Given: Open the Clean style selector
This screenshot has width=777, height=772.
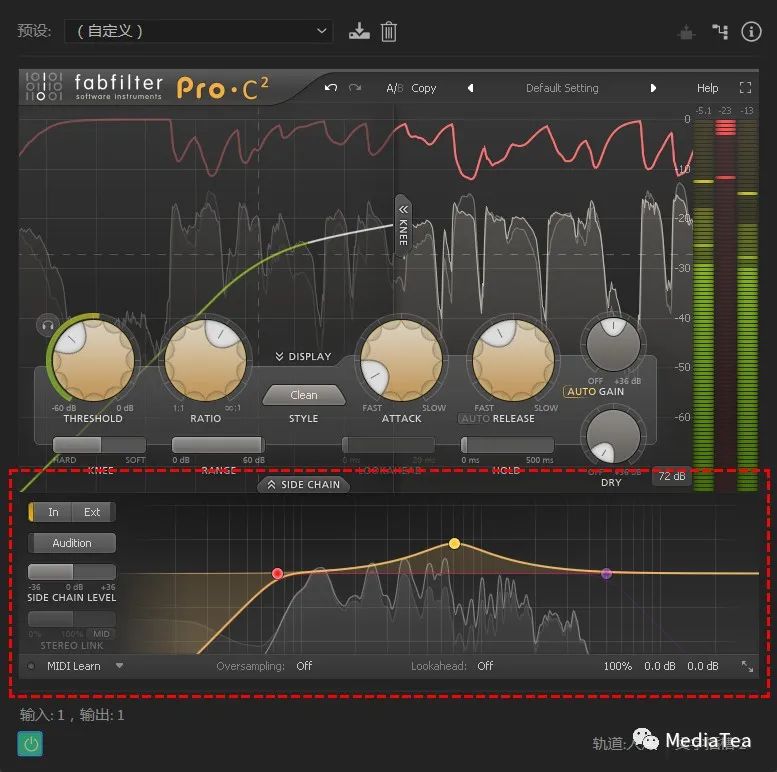Looking at the screenshot, I should pyautogui.click(x=304, y=395).
